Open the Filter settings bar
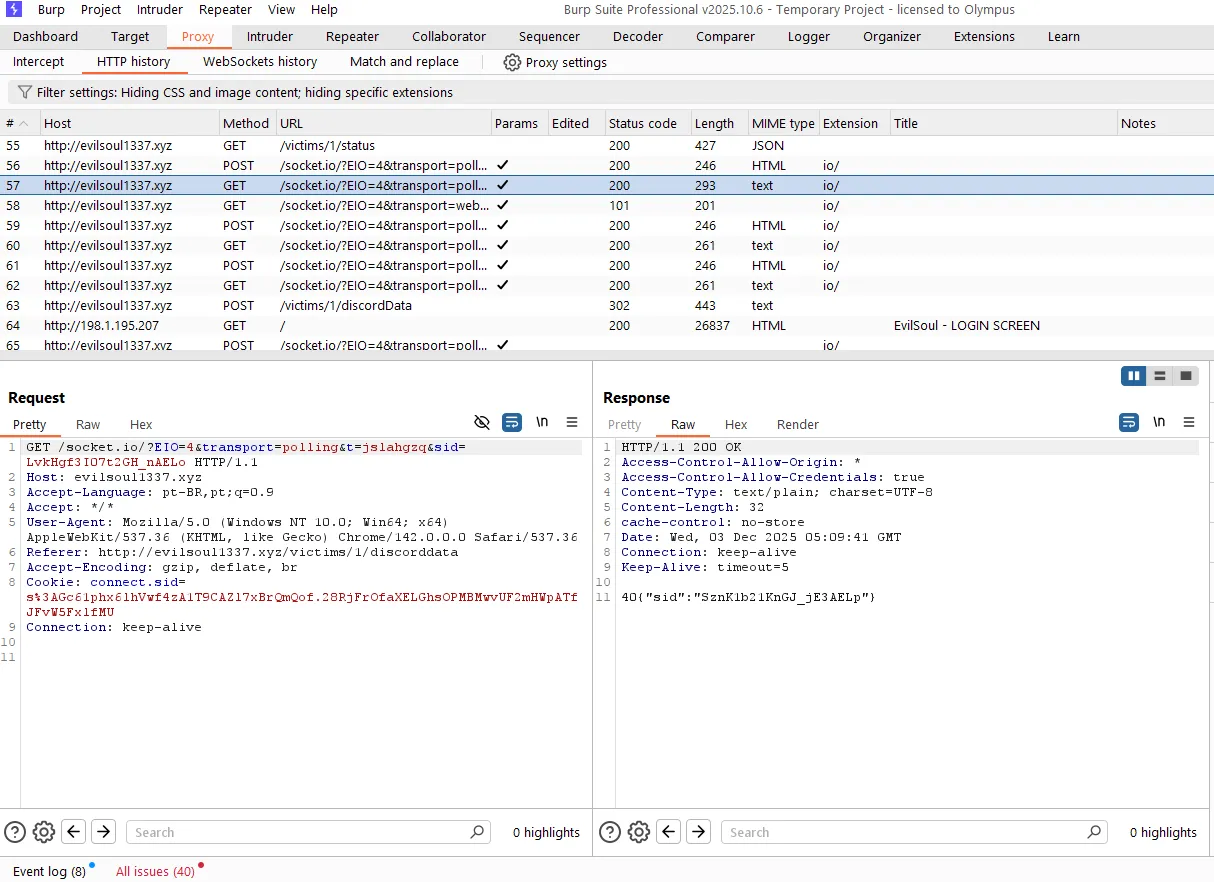This screenshot has height=882, width=1214. (x=610, y=92)
